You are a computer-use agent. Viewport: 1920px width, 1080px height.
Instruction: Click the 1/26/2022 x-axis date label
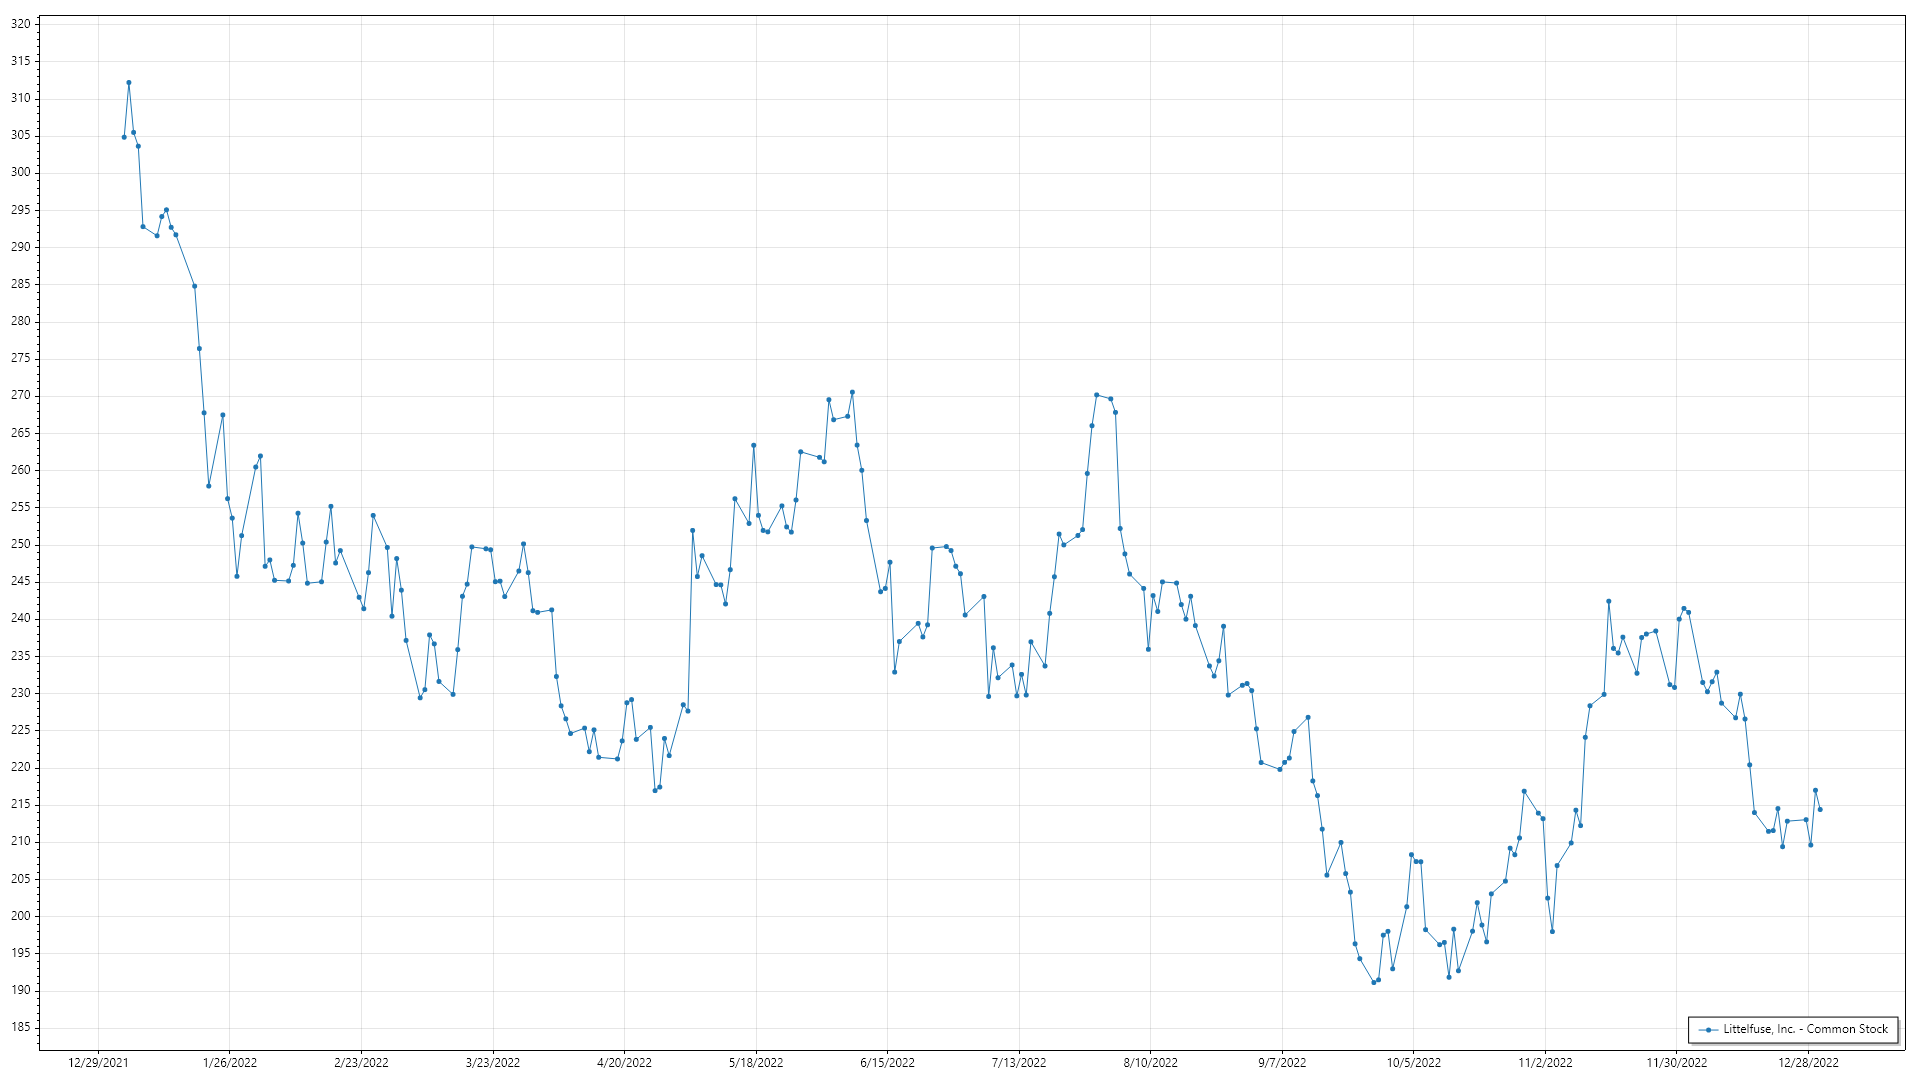coord(230,1062)
